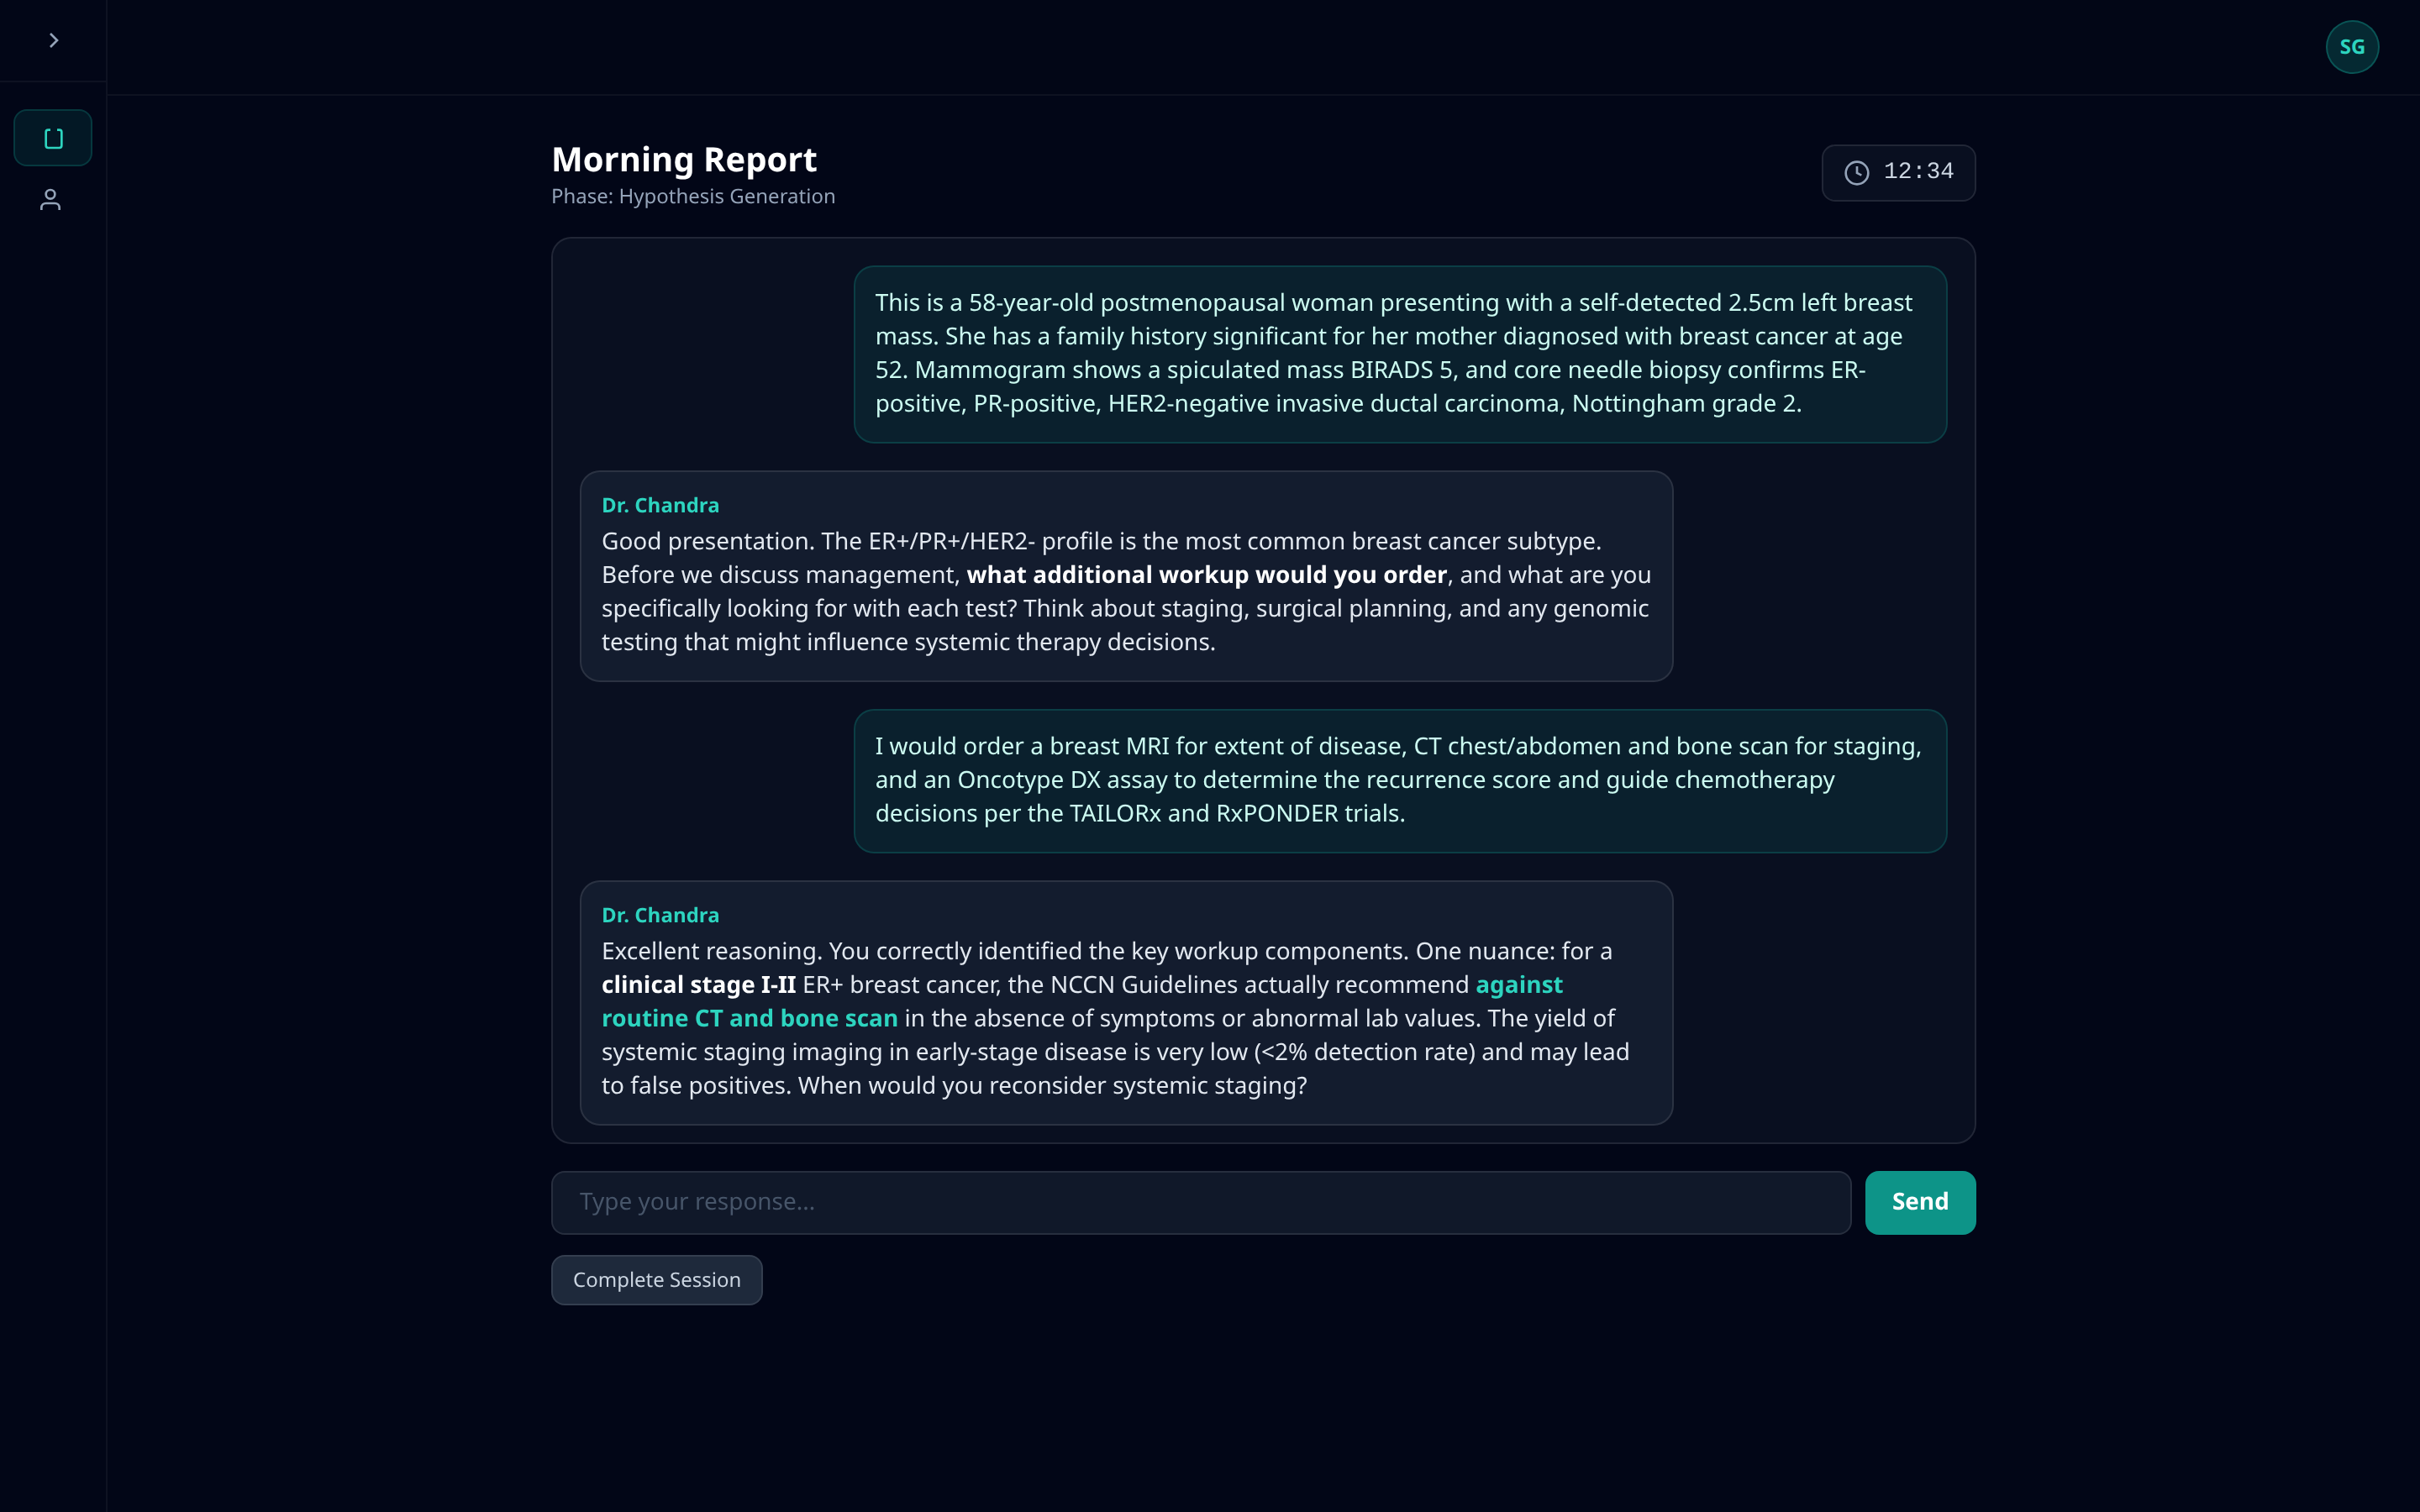
Task: Click the Phase: Hypothesis Generation label
Action: click(x=693, y=196)
